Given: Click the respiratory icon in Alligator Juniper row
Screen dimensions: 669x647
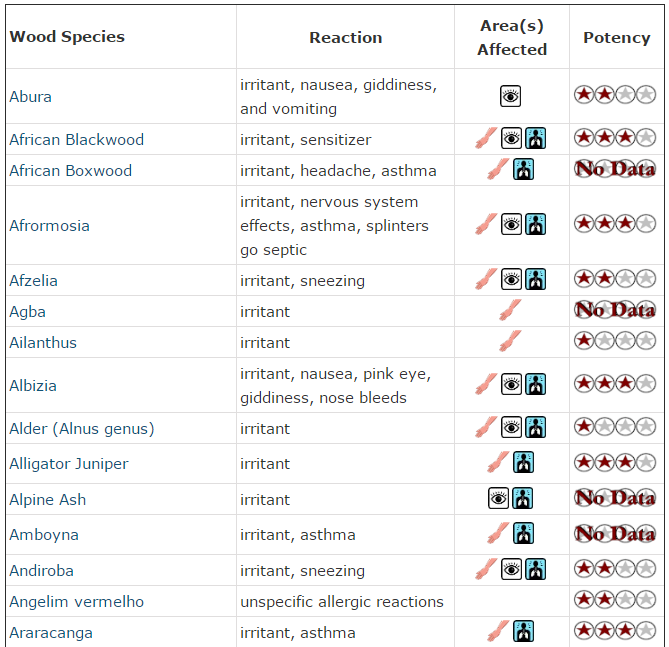Looking at the screenshot, I should pos(524,462).
